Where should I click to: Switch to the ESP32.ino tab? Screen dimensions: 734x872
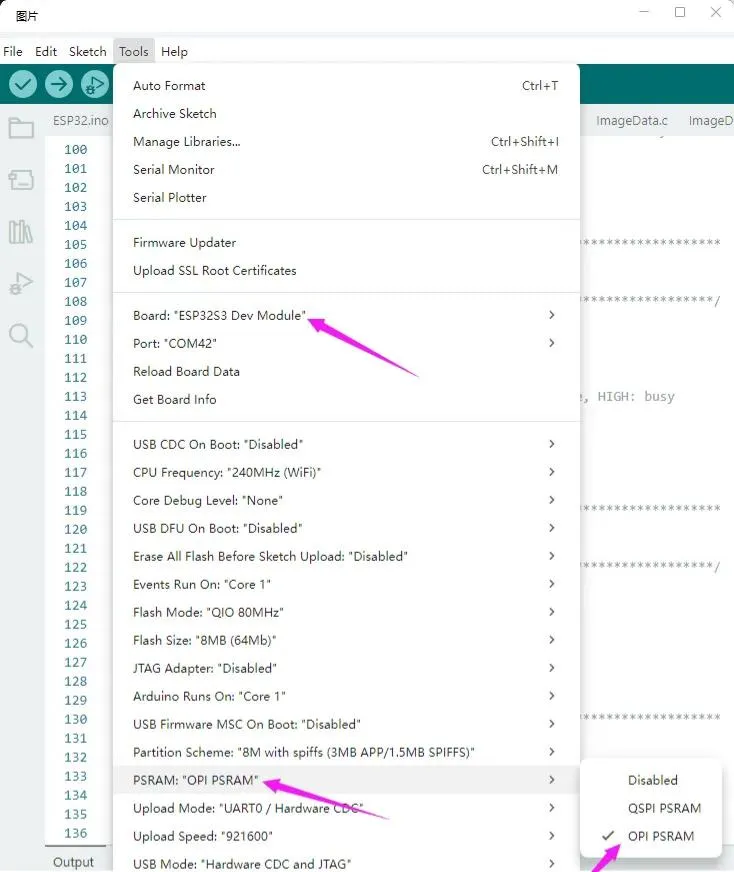click(x=80, y=121)
